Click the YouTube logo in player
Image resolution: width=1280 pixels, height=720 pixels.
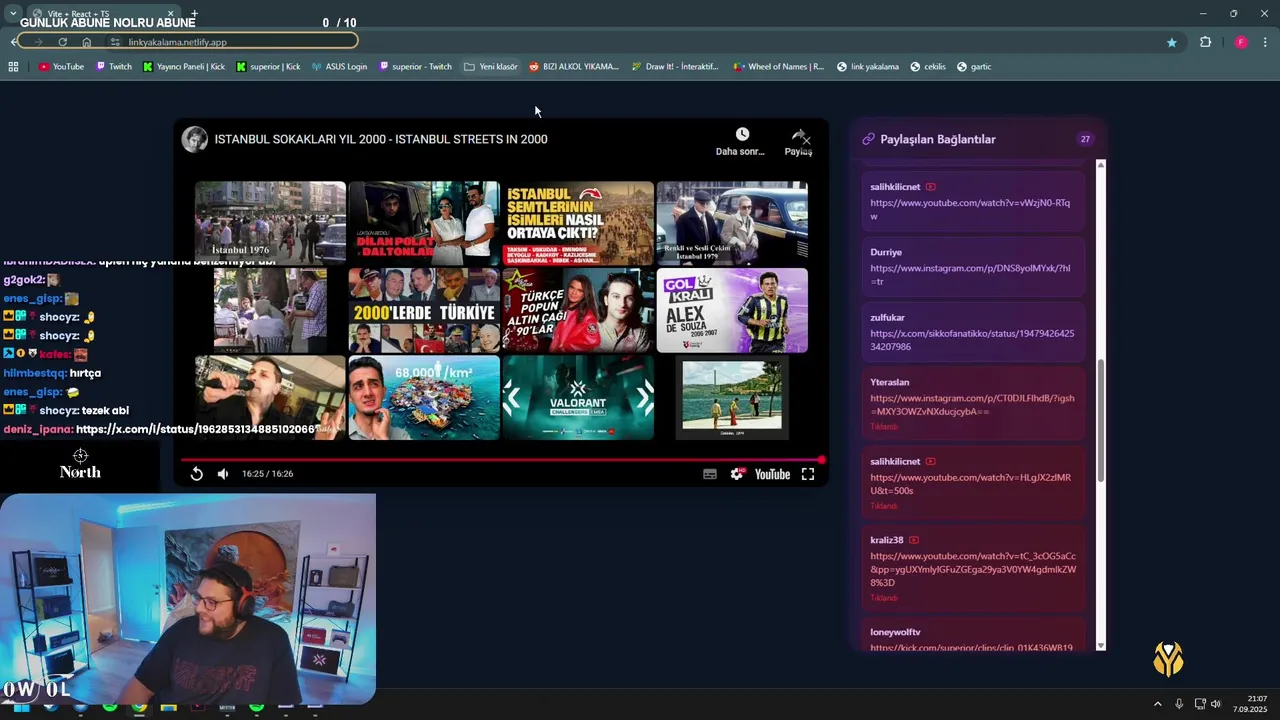772,474
